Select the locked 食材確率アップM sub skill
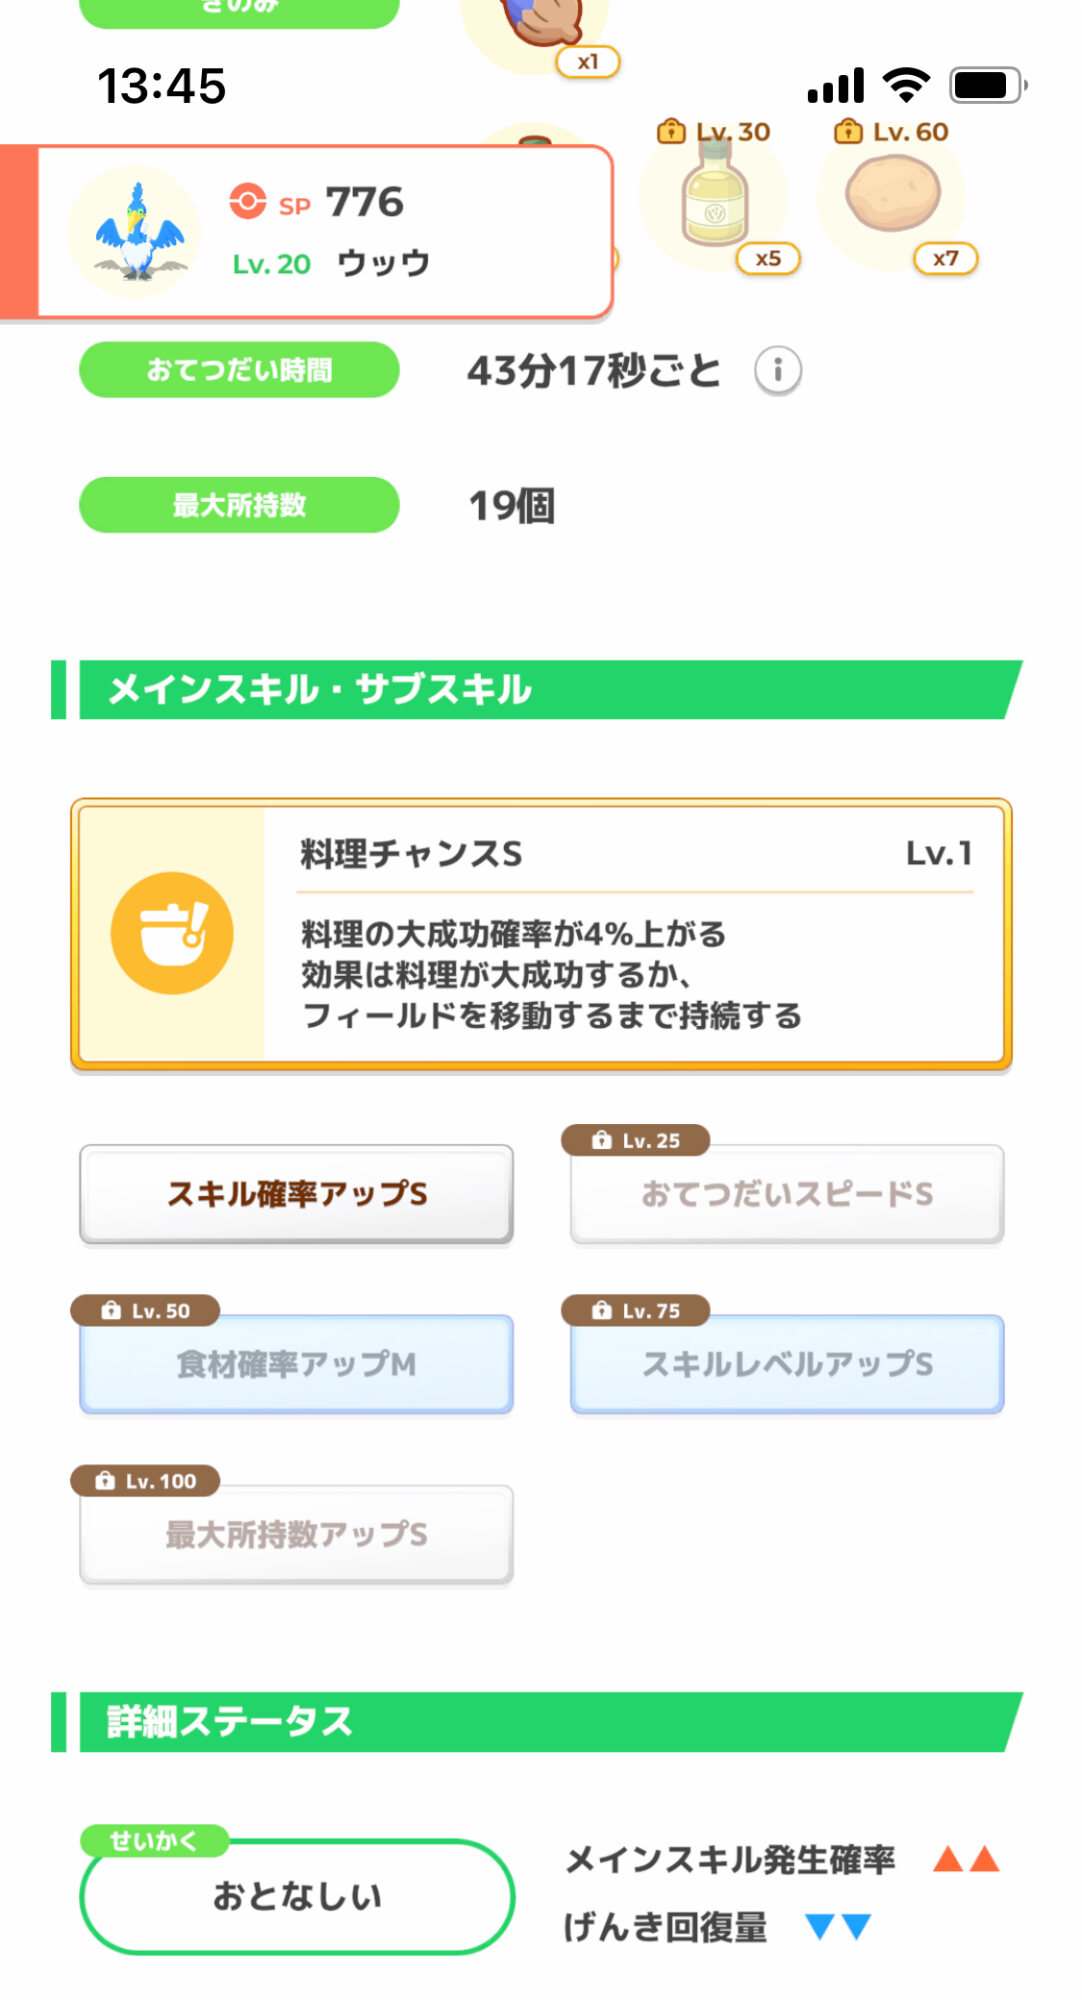 pyautogui.click(x=297, y=1364)
